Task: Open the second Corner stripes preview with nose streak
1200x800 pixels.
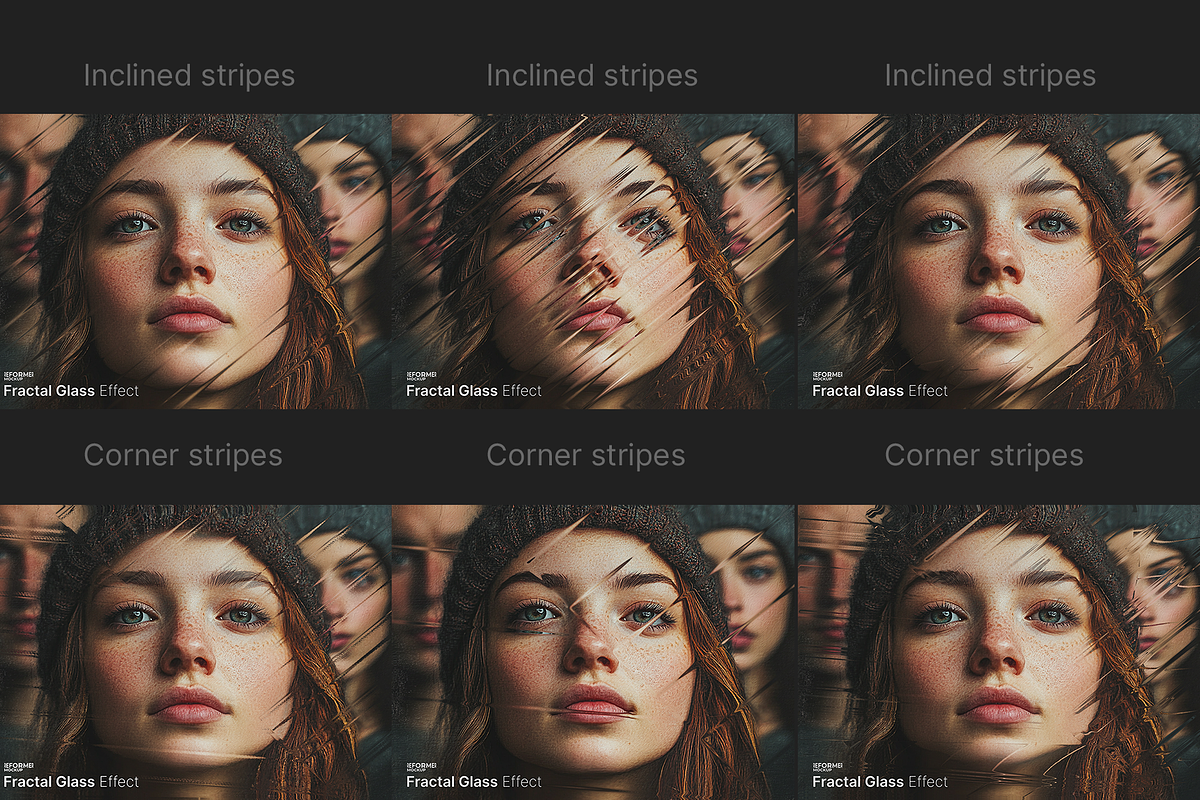Action: point(594,652)
